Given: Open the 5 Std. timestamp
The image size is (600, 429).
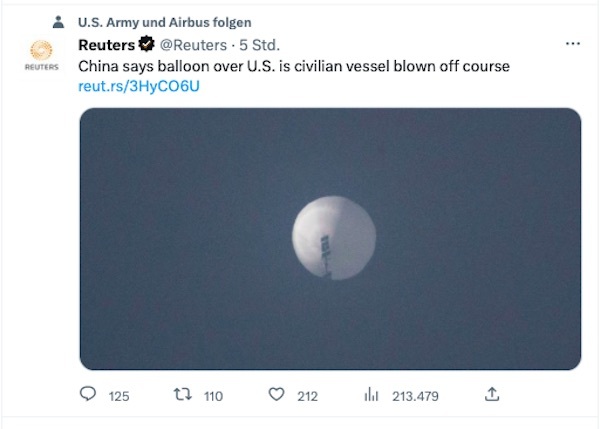Looking at the screenshot, I should (259, 45).
